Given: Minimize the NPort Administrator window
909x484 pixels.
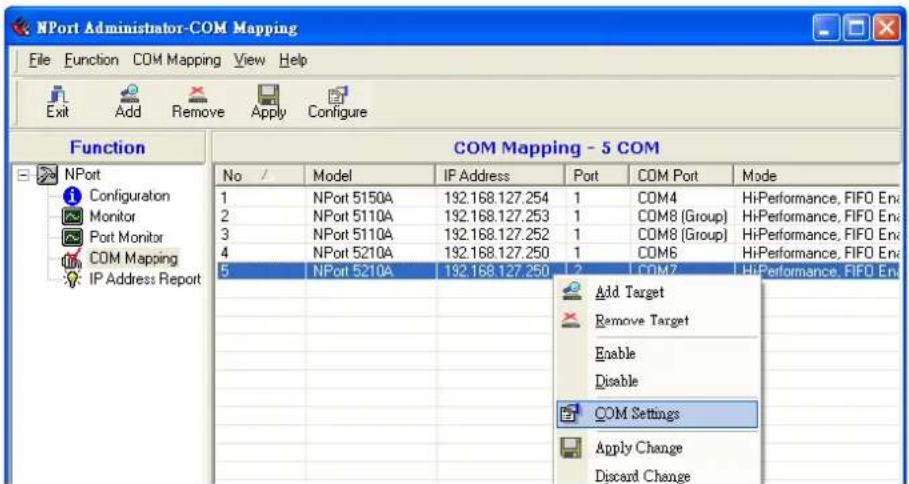Looking at the screenshot, I should [x=826, y=28].
